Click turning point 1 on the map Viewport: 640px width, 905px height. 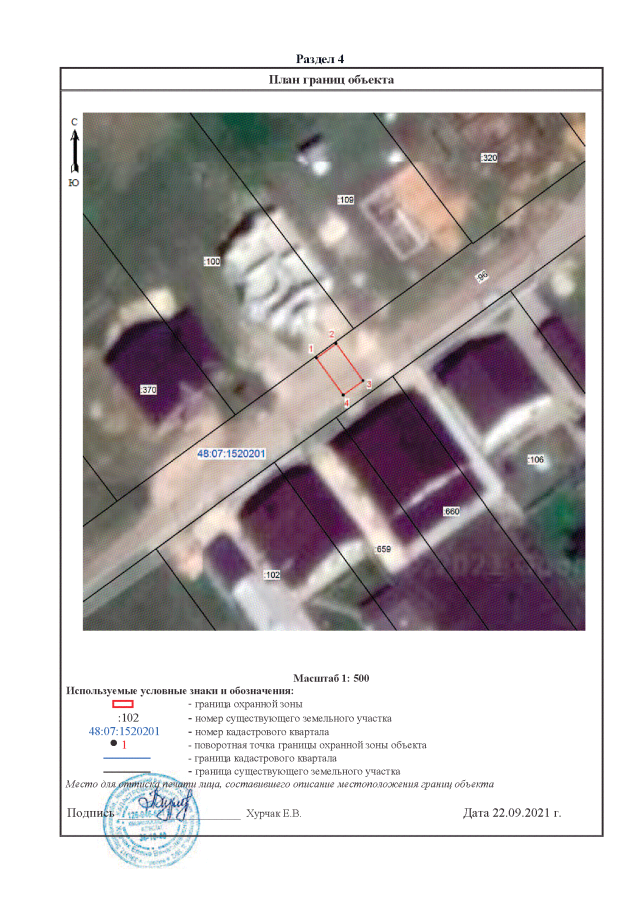pyautogui.click(x=313, y=349)
